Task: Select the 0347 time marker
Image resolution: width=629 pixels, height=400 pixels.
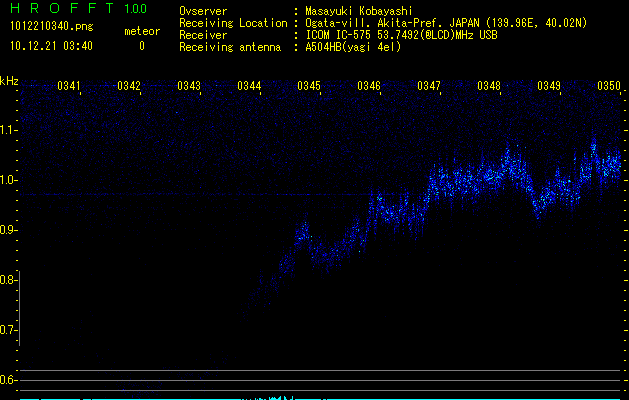Action: pyautogui.click(x=429, y=87)
